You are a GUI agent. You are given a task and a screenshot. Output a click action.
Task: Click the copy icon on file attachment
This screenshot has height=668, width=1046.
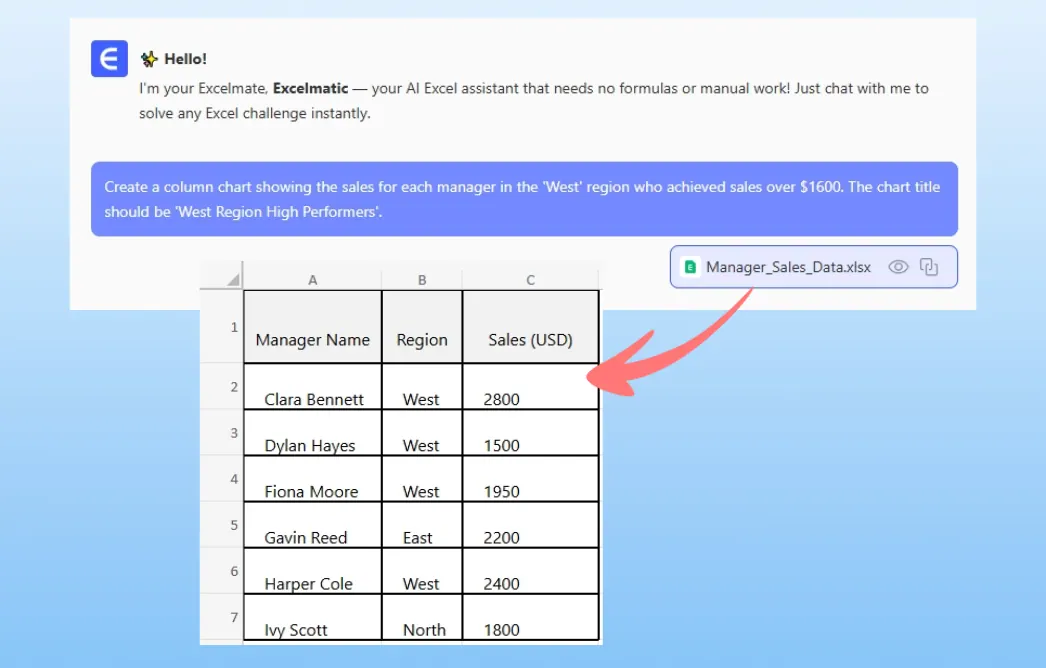(x=929, y=267)
